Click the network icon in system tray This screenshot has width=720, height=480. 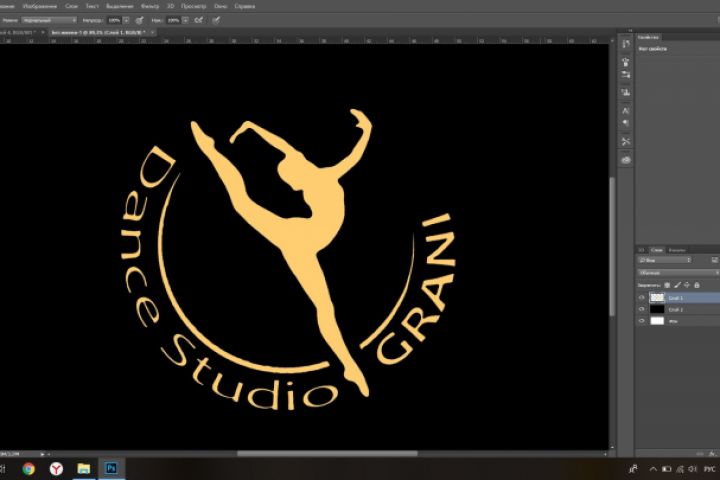pos(680,469)
